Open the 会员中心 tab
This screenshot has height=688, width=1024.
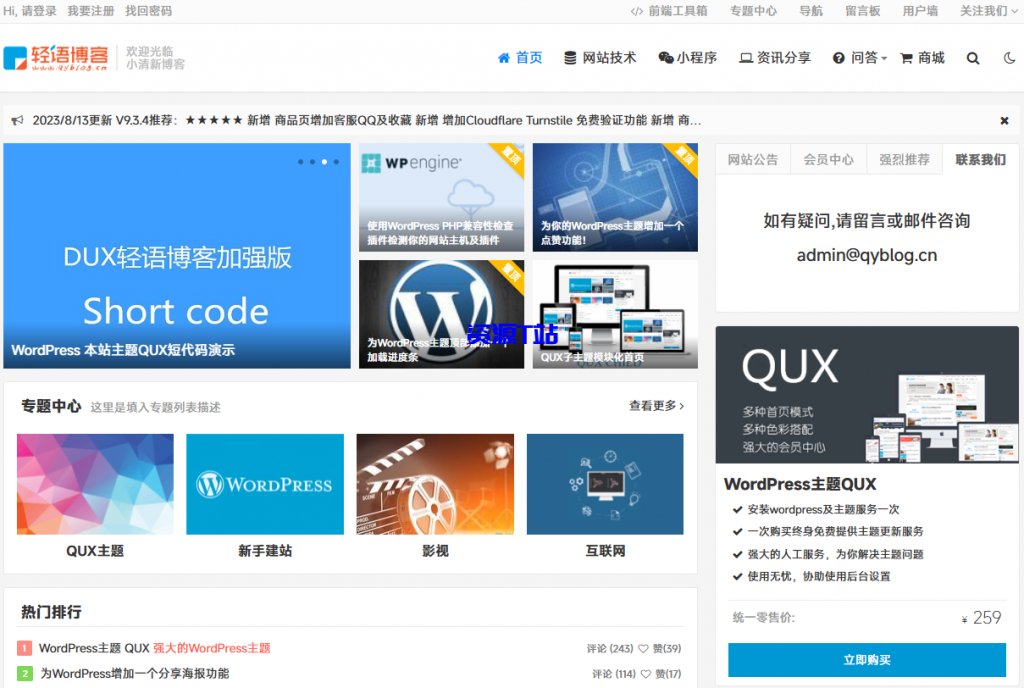(x=827, y=159)
